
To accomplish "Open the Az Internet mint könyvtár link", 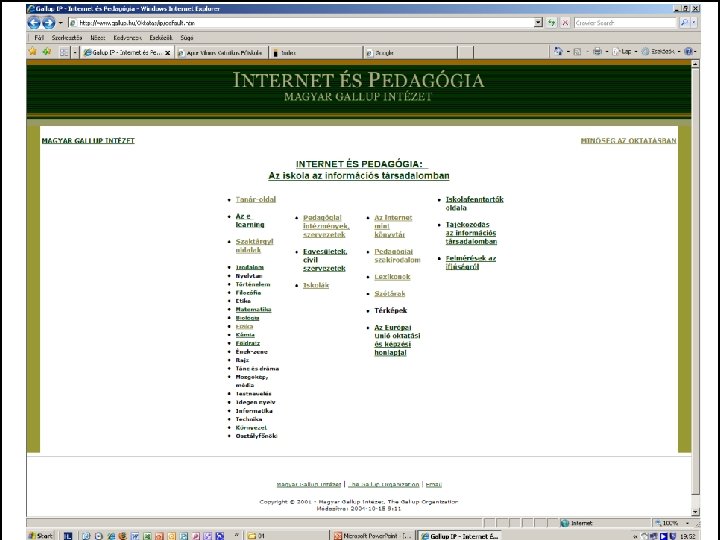I will coord(393,226).
